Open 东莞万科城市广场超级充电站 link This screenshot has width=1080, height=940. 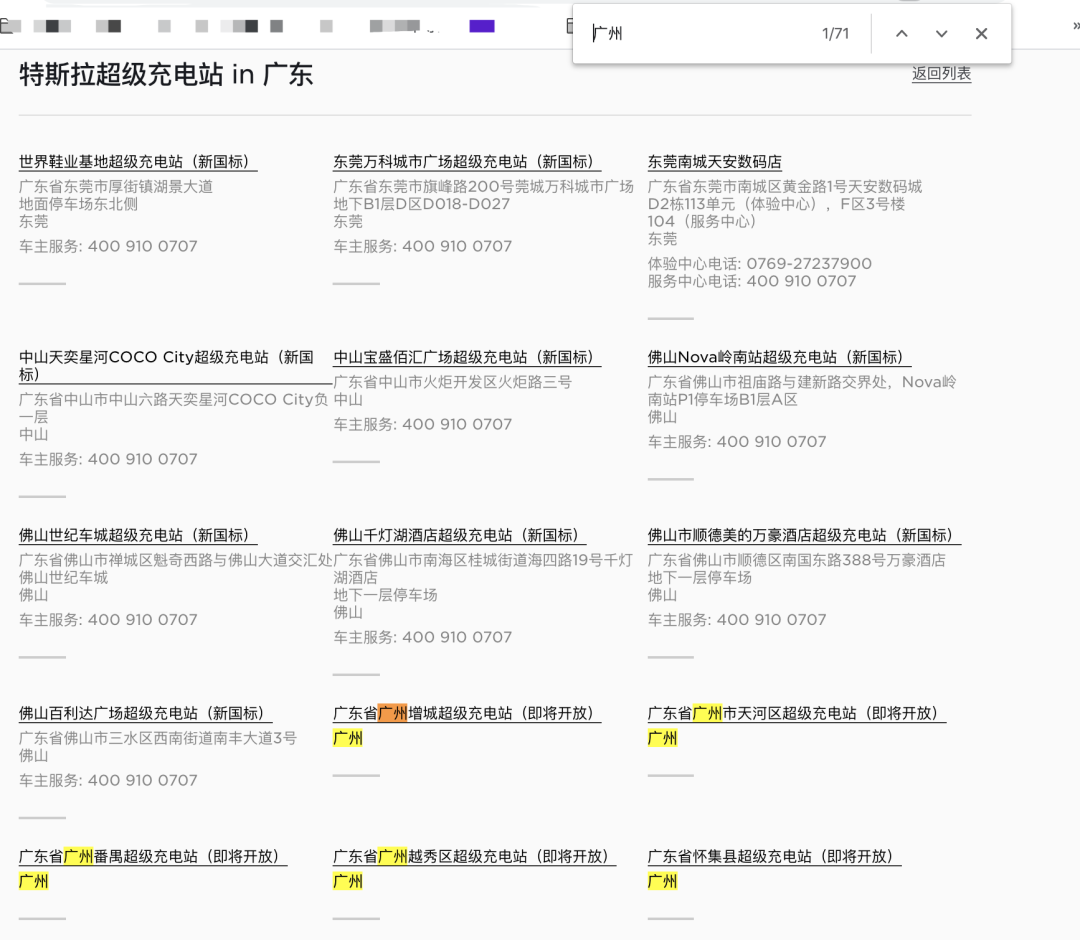tap(467, 162)
